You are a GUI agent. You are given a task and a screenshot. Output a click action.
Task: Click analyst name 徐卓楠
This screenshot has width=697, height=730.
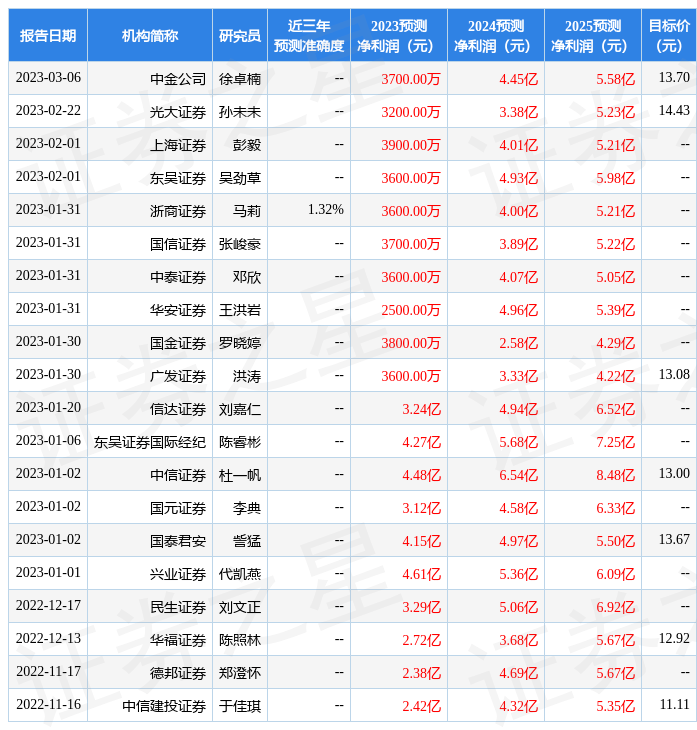click(240, 79)
